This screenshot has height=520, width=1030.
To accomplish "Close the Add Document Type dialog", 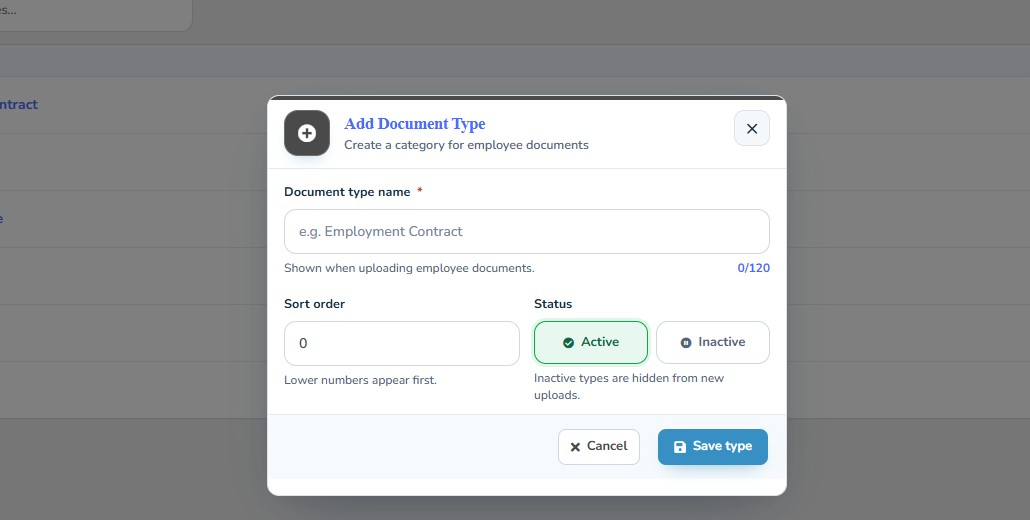I will click(751, 129).
